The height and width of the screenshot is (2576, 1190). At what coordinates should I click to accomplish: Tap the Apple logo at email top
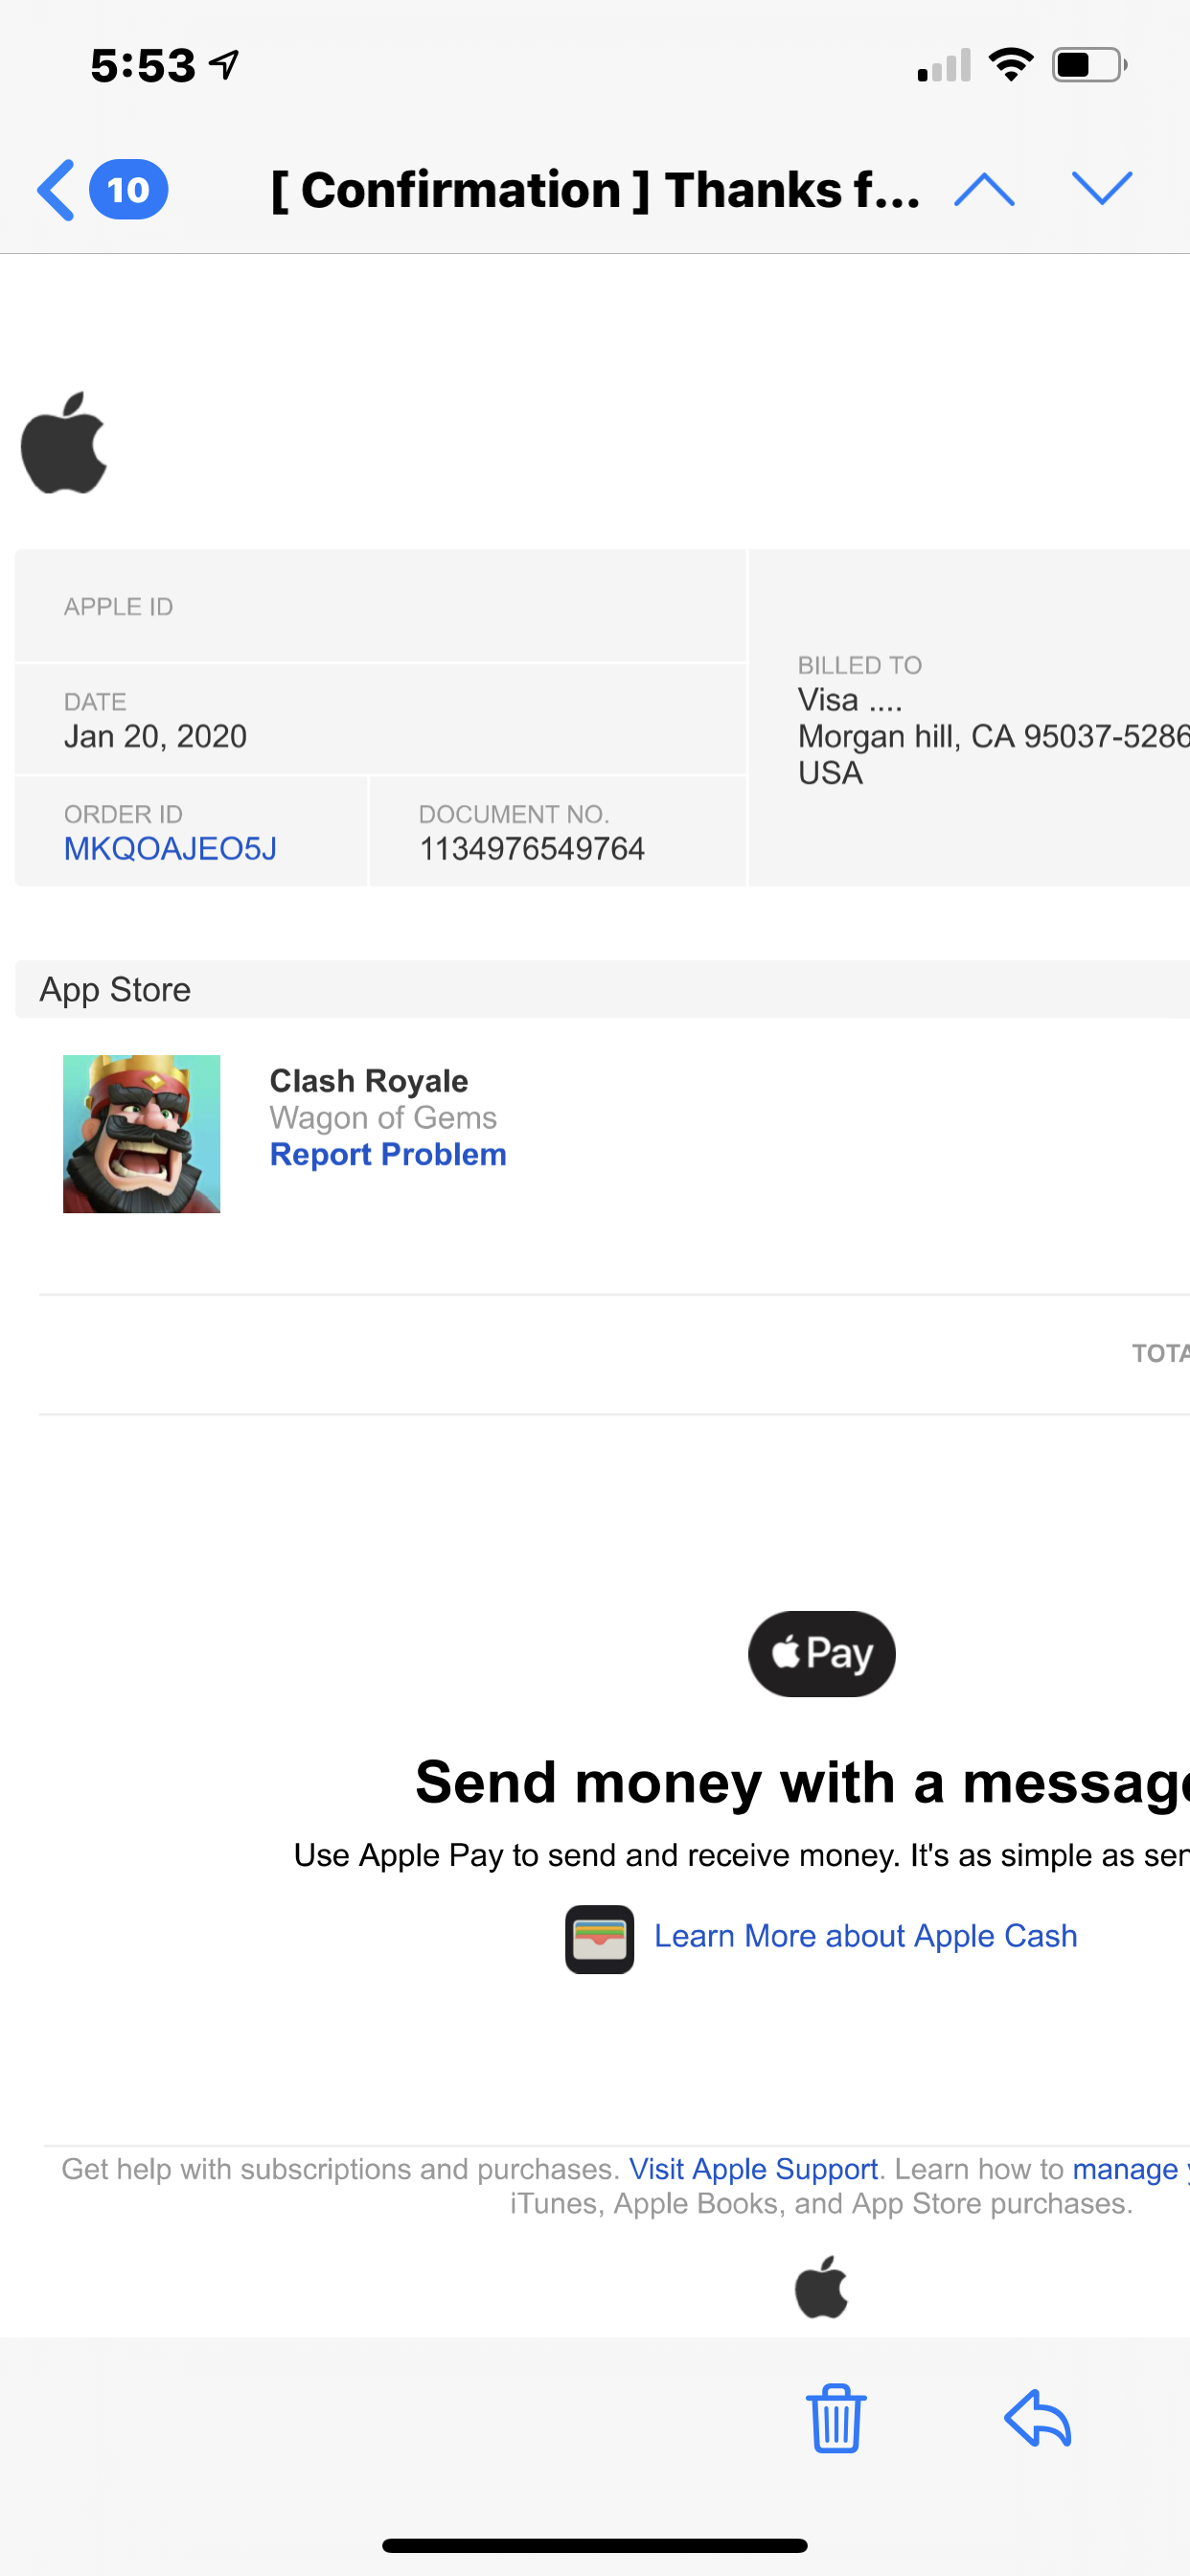64,442
